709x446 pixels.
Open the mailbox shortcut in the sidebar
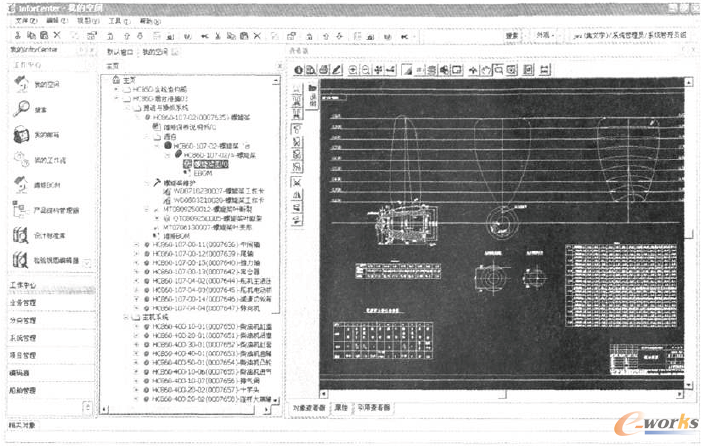pos(21,134)
